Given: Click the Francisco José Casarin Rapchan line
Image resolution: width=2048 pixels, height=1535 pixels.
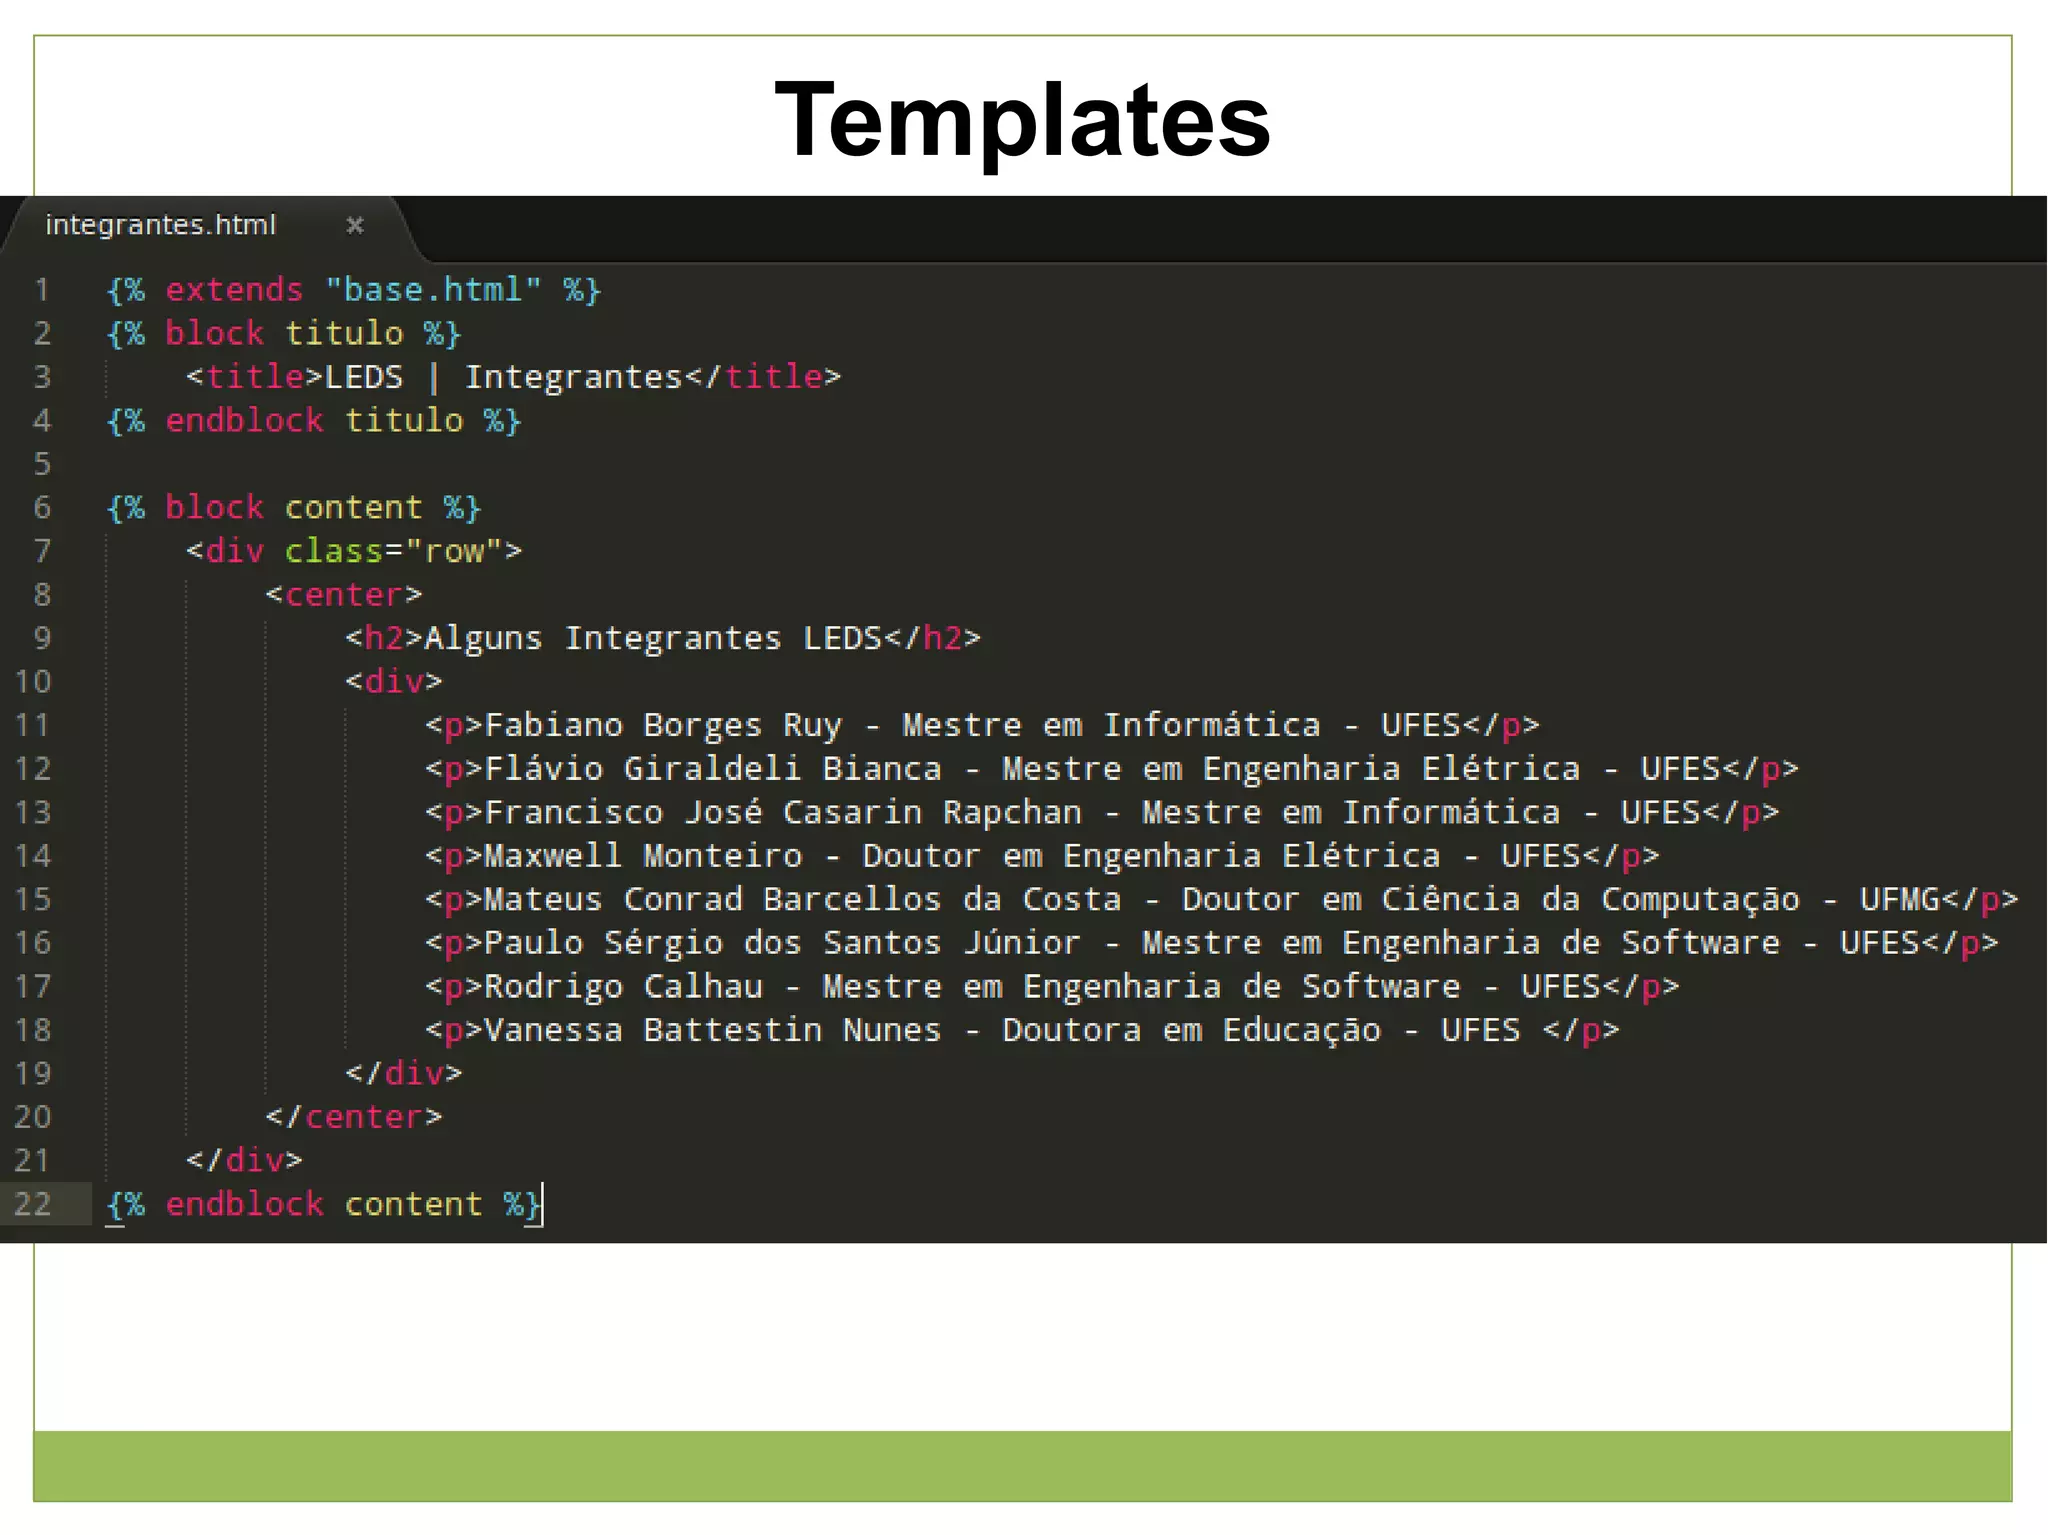Looking at the screenshot, I should (1102, 812).
